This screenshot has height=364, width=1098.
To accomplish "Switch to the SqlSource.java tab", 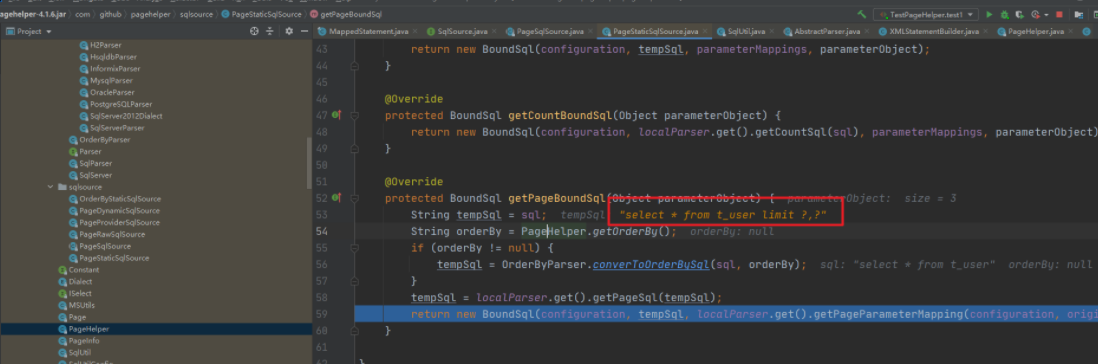I will [x=461, y=32].
